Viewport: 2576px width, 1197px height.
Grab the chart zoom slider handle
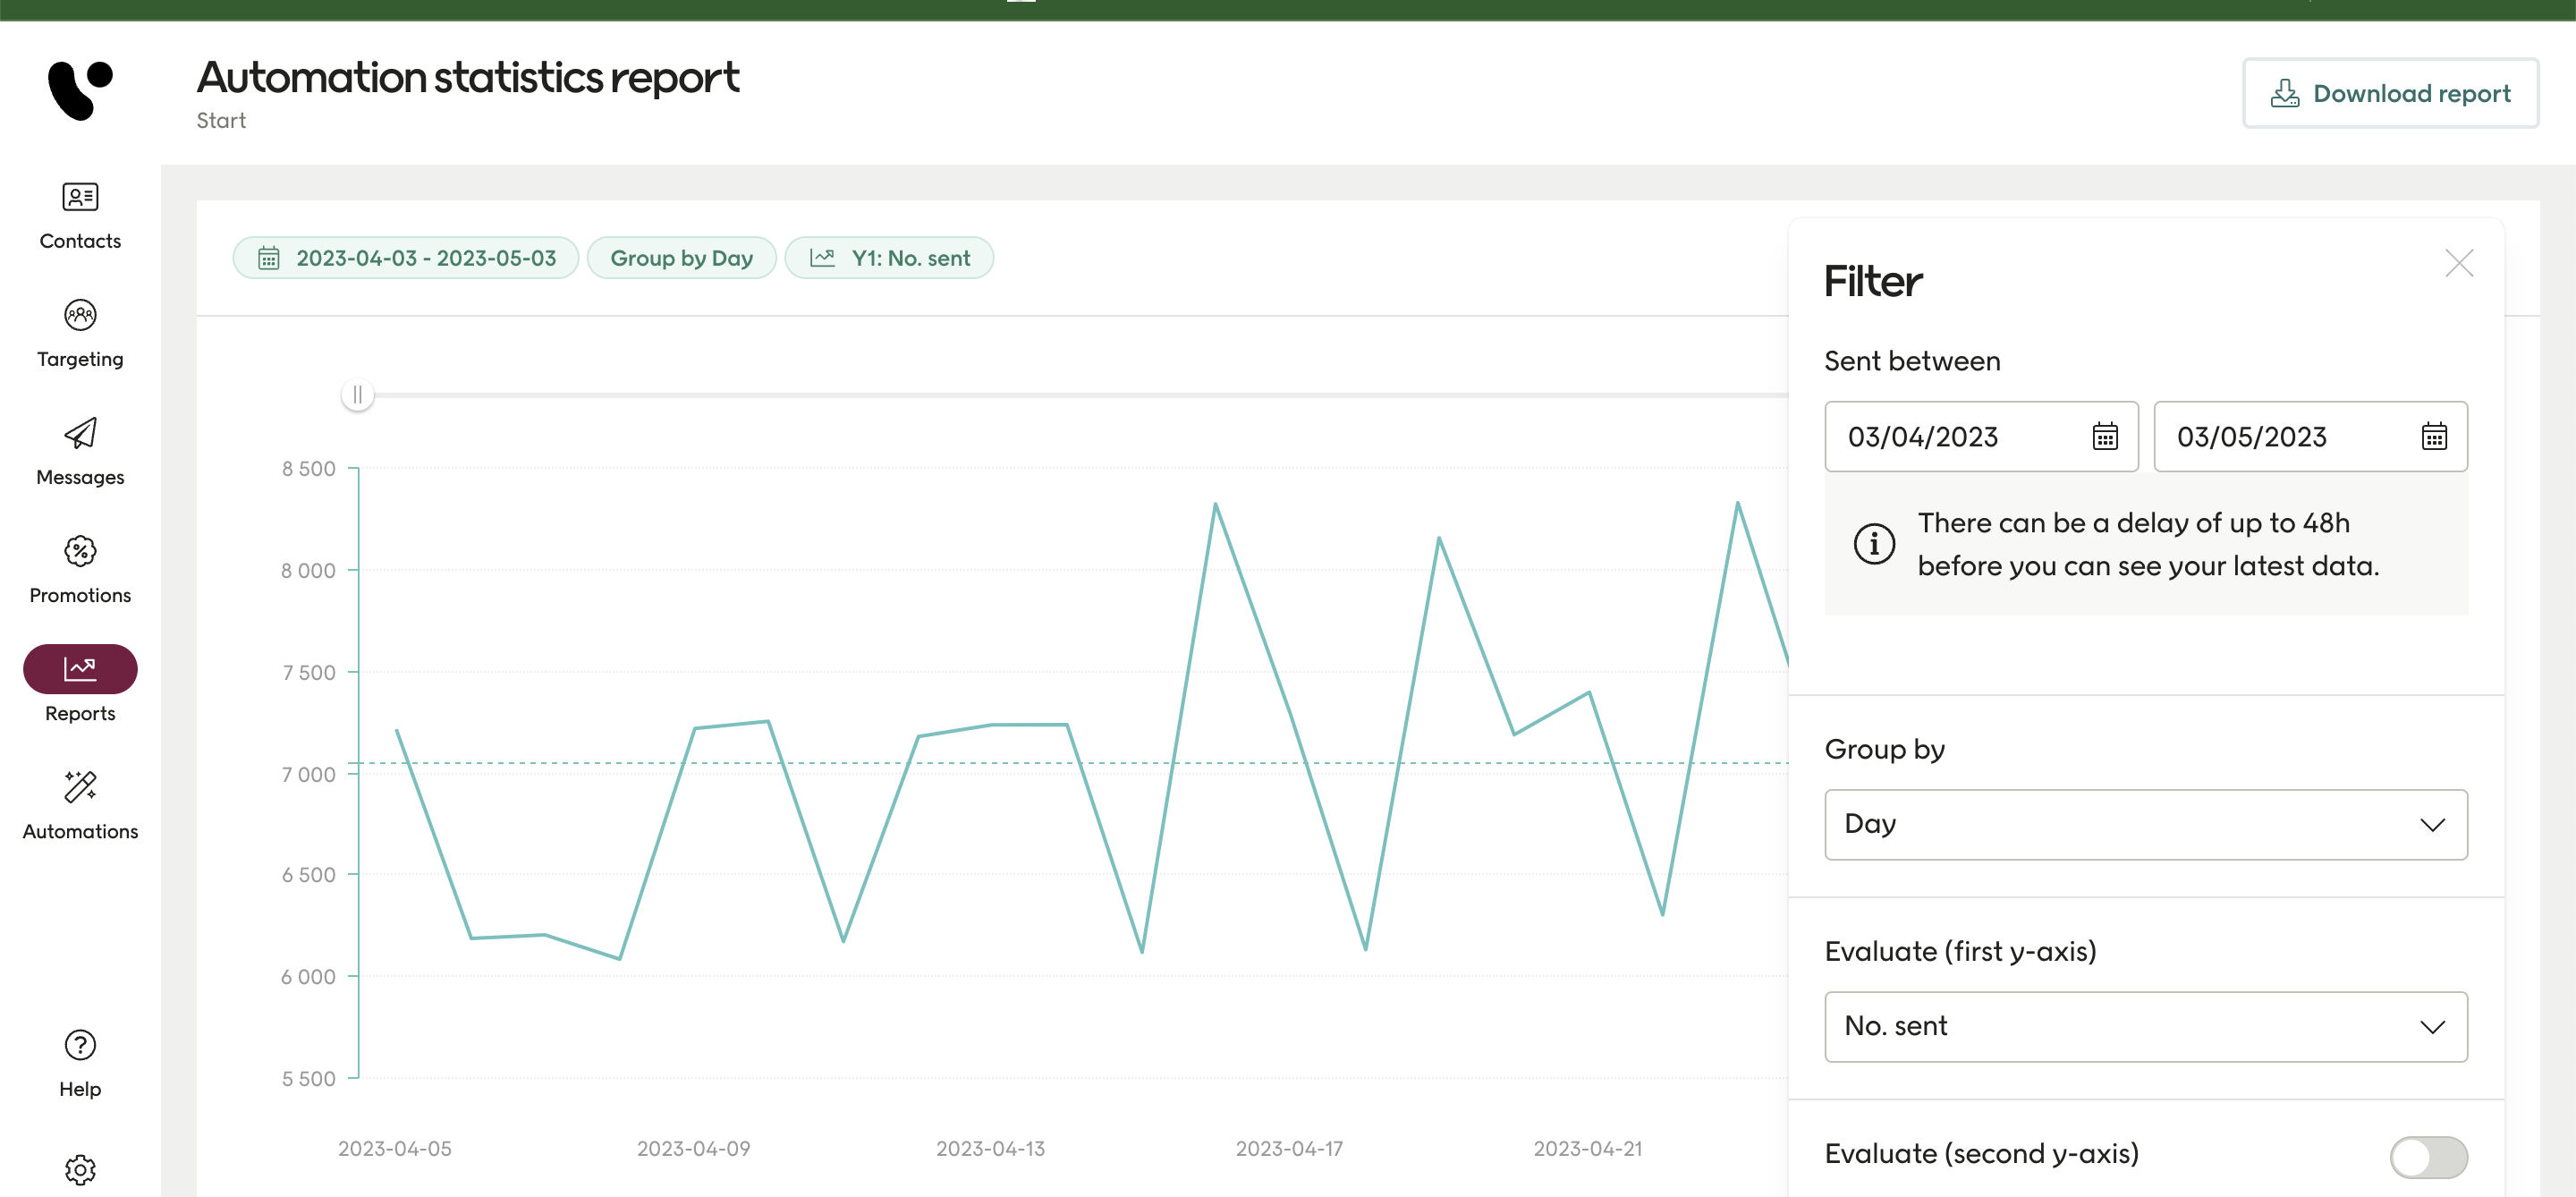(x=358, y=394)
